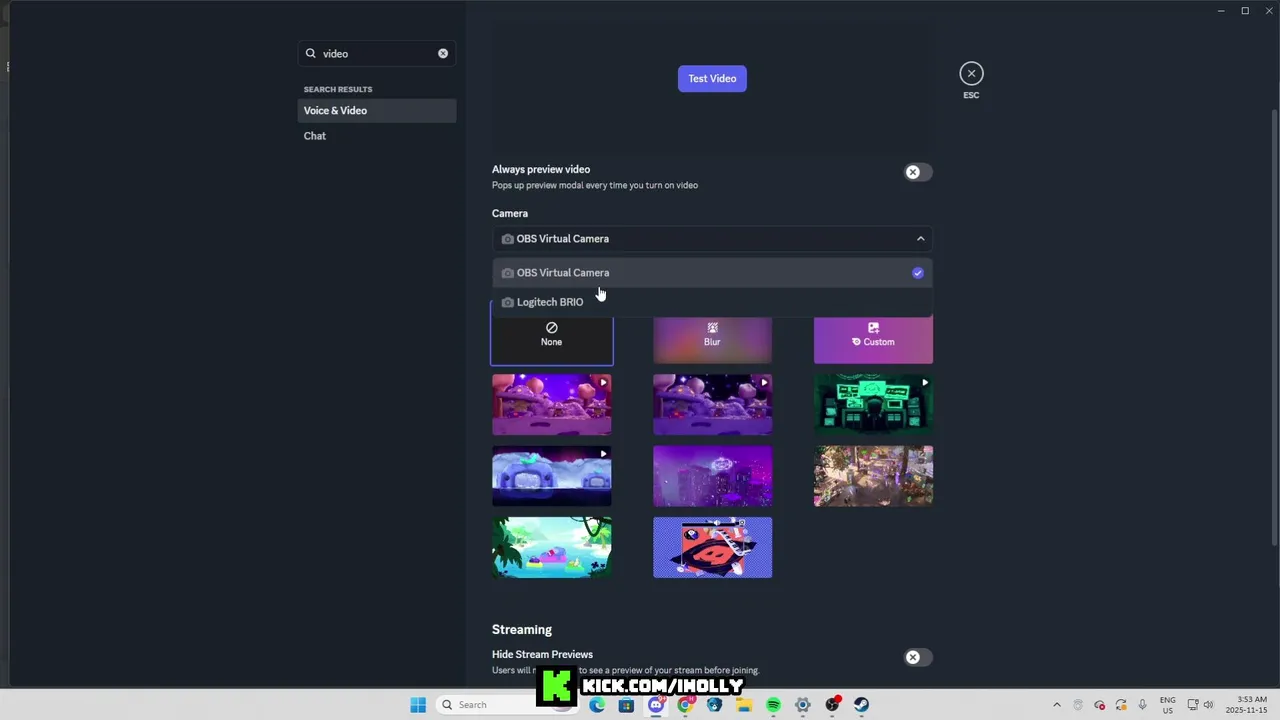Click the SEARCH RESULTS header
This screenshot has width=1280, height=720.
point(338,89)
